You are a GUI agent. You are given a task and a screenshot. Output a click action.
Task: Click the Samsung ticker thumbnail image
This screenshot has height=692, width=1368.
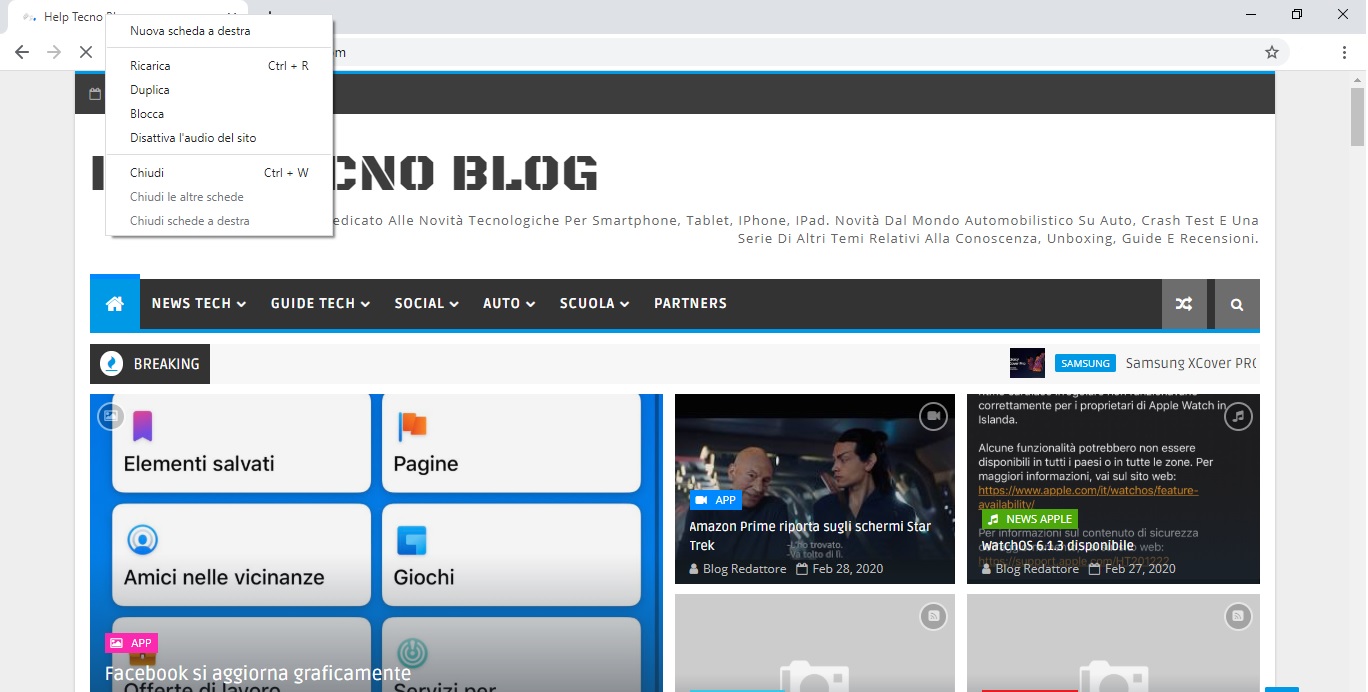tap(1027, 364)
